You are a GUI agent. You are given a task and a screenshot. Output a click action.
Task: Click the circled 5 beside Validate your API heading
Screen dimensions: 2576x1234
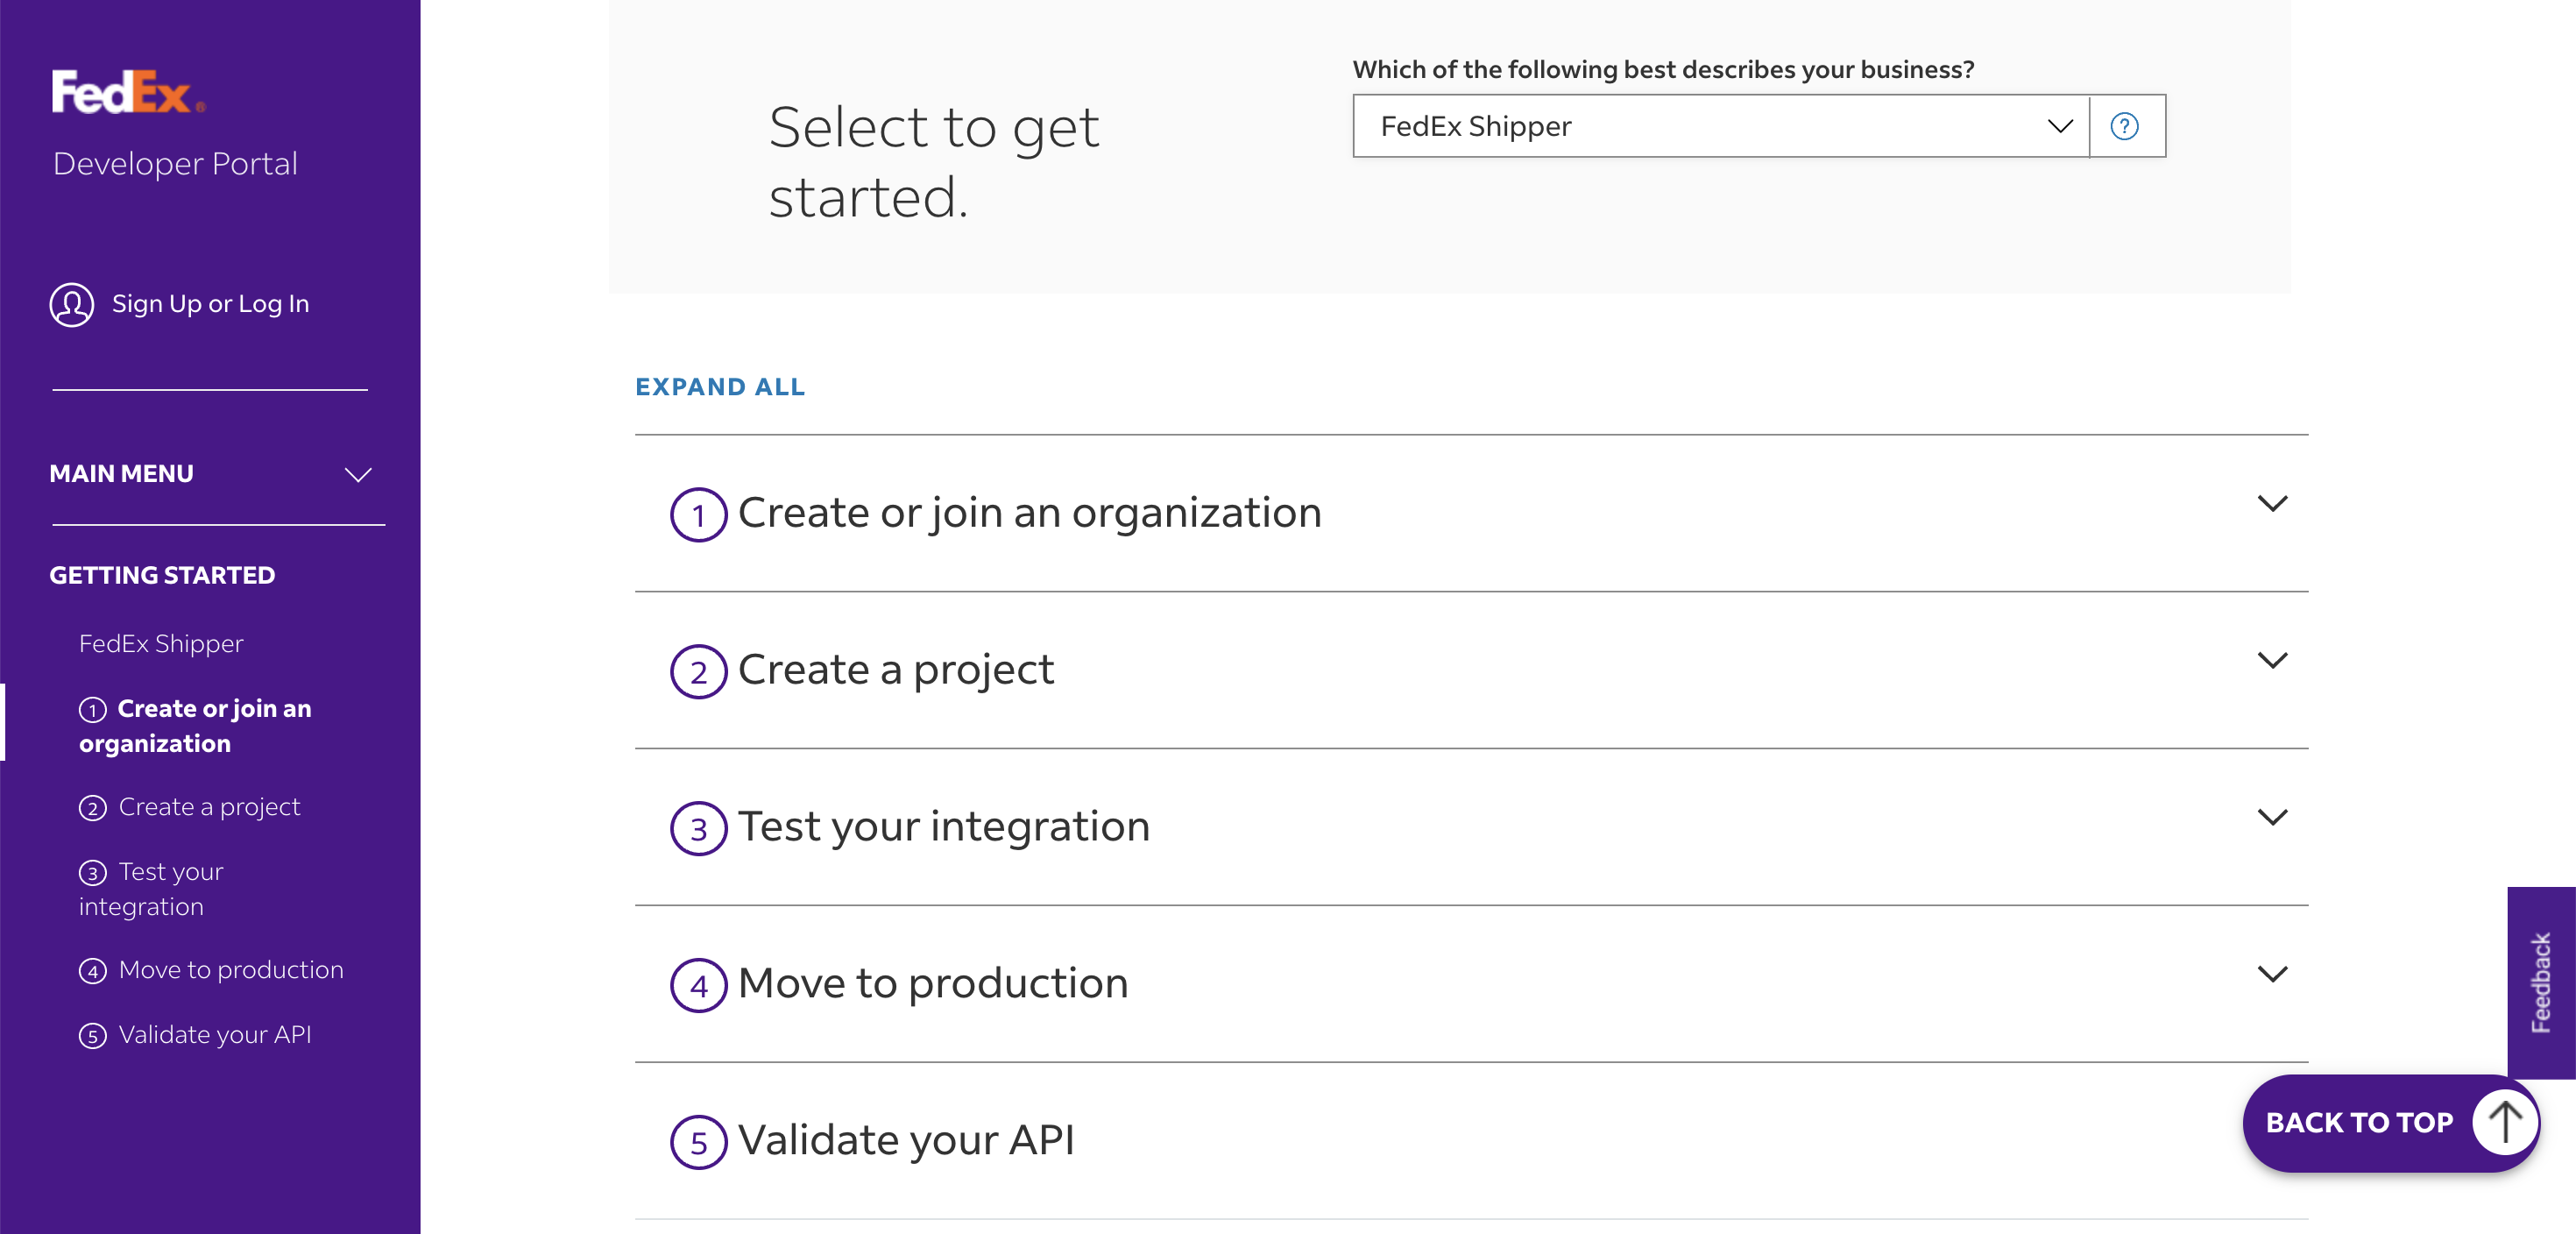point(698,1143)
